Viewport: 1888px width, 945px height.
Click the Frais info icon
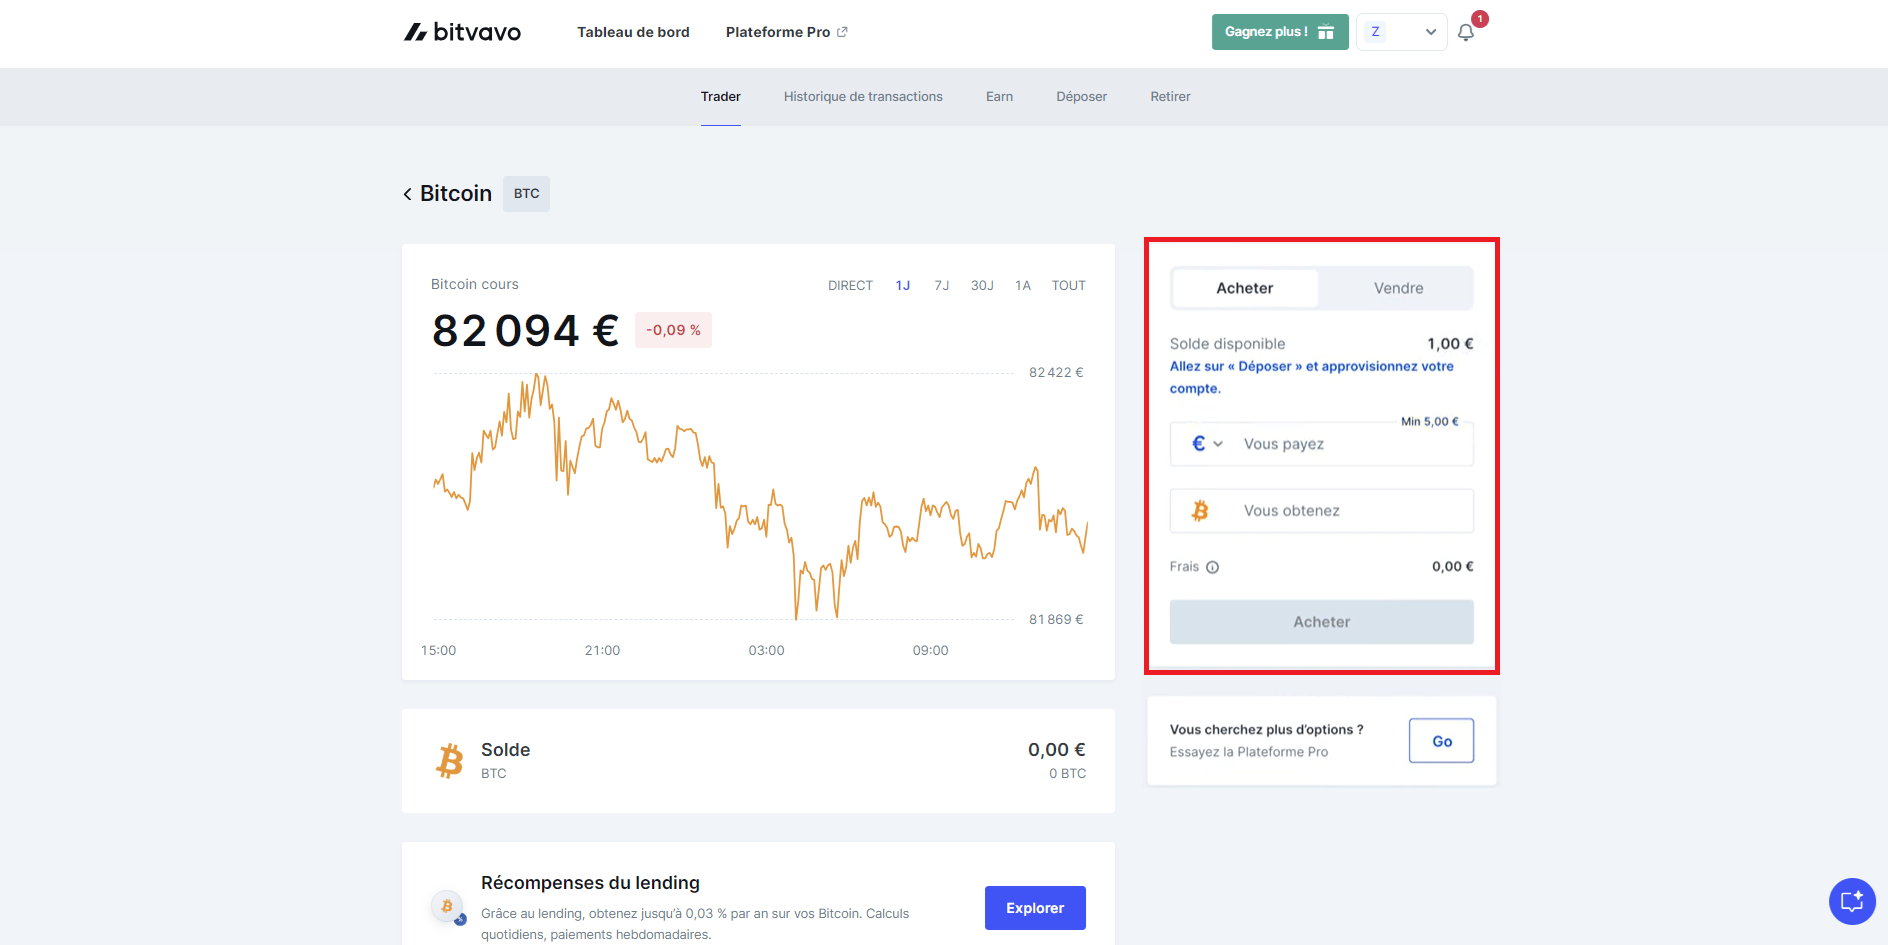tap(1212, 567)
